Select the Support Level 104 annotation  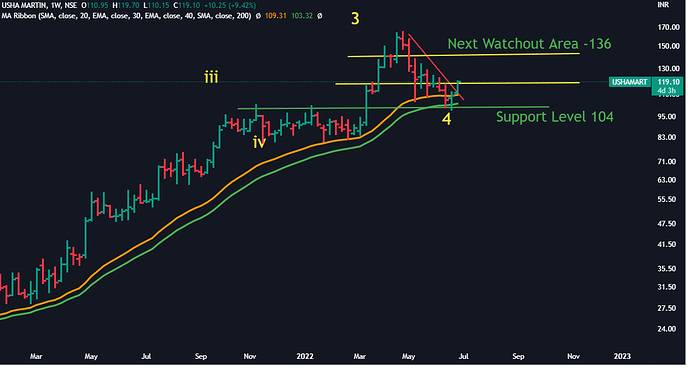click(555, 117)
